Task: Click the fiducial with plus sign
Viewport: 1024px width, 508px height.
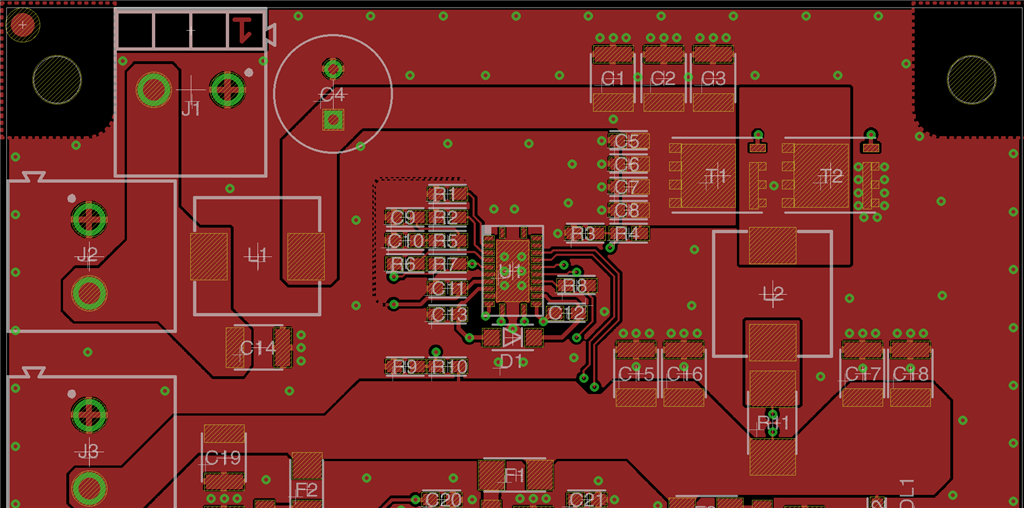Action: (x=24, y=25)
